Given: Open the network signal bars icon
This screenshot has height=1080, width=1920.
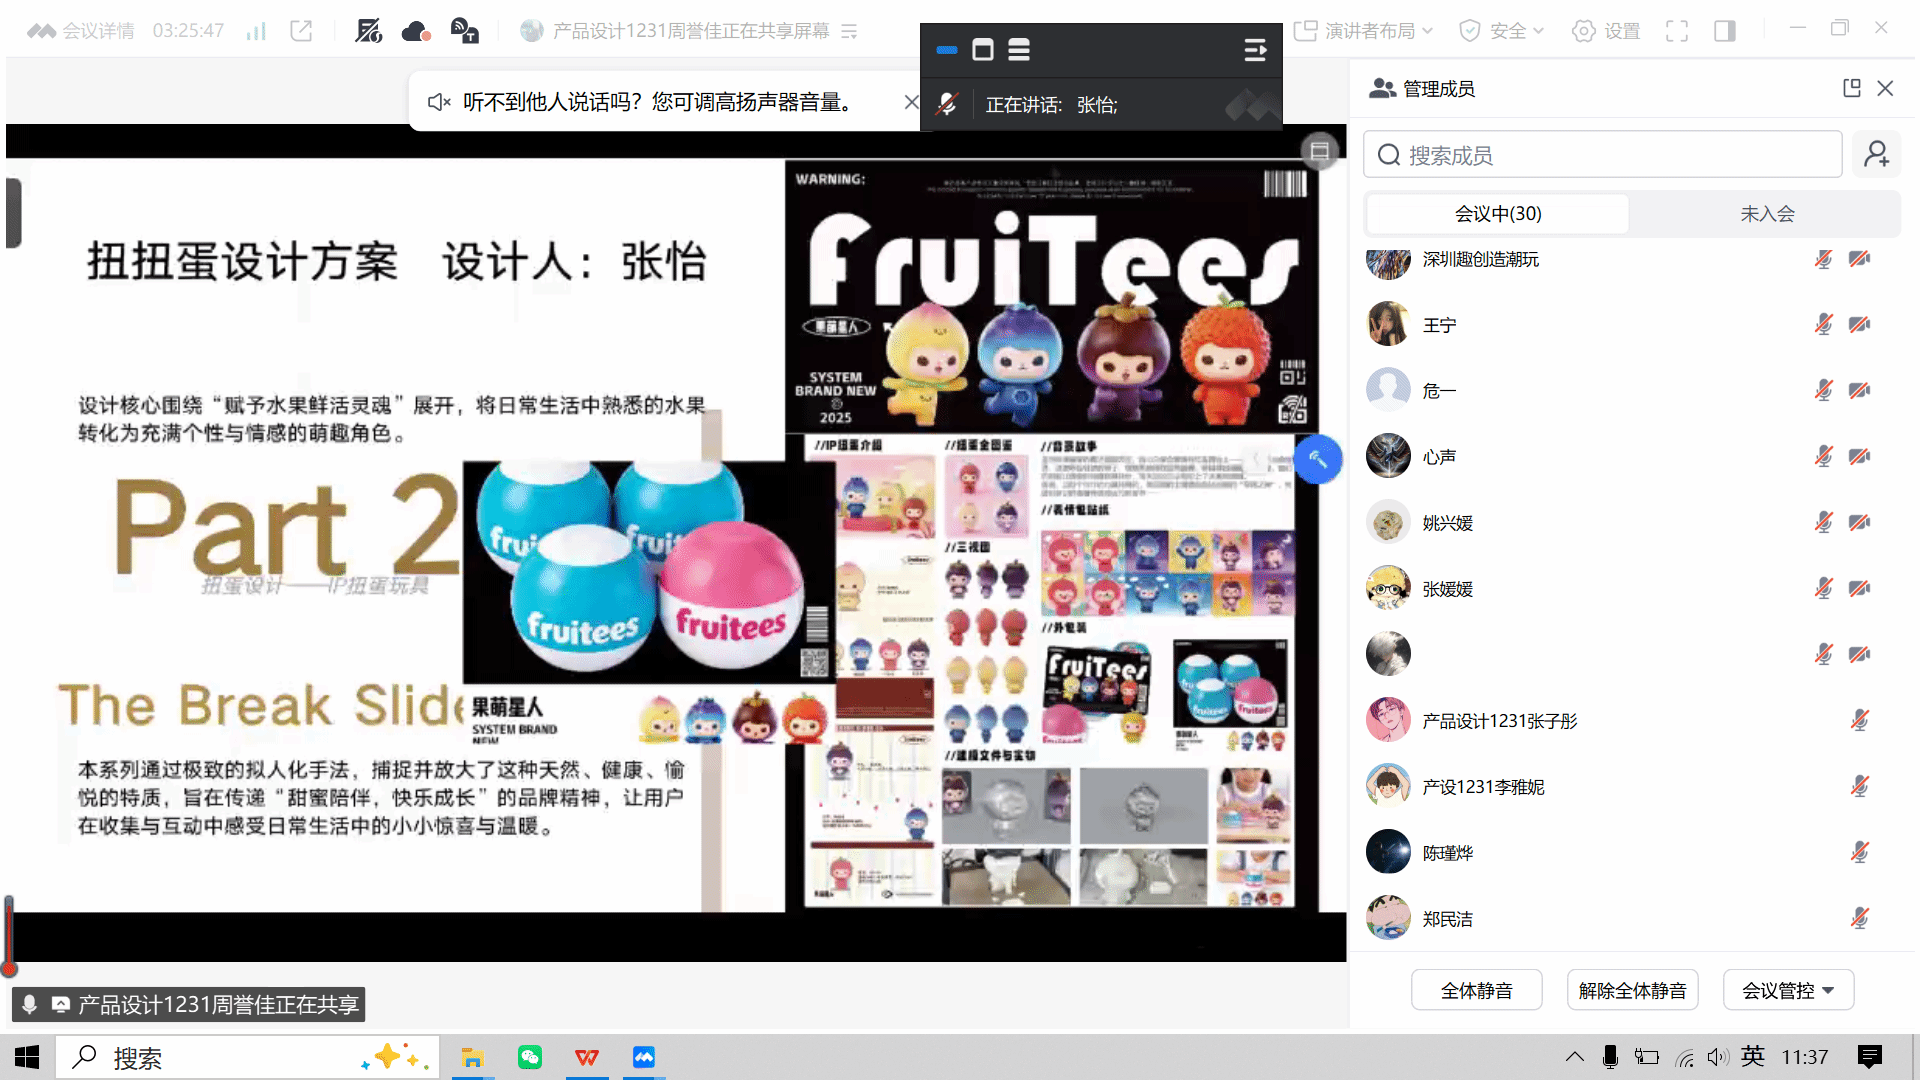Looking at the screenshot, I should [256, 31].
